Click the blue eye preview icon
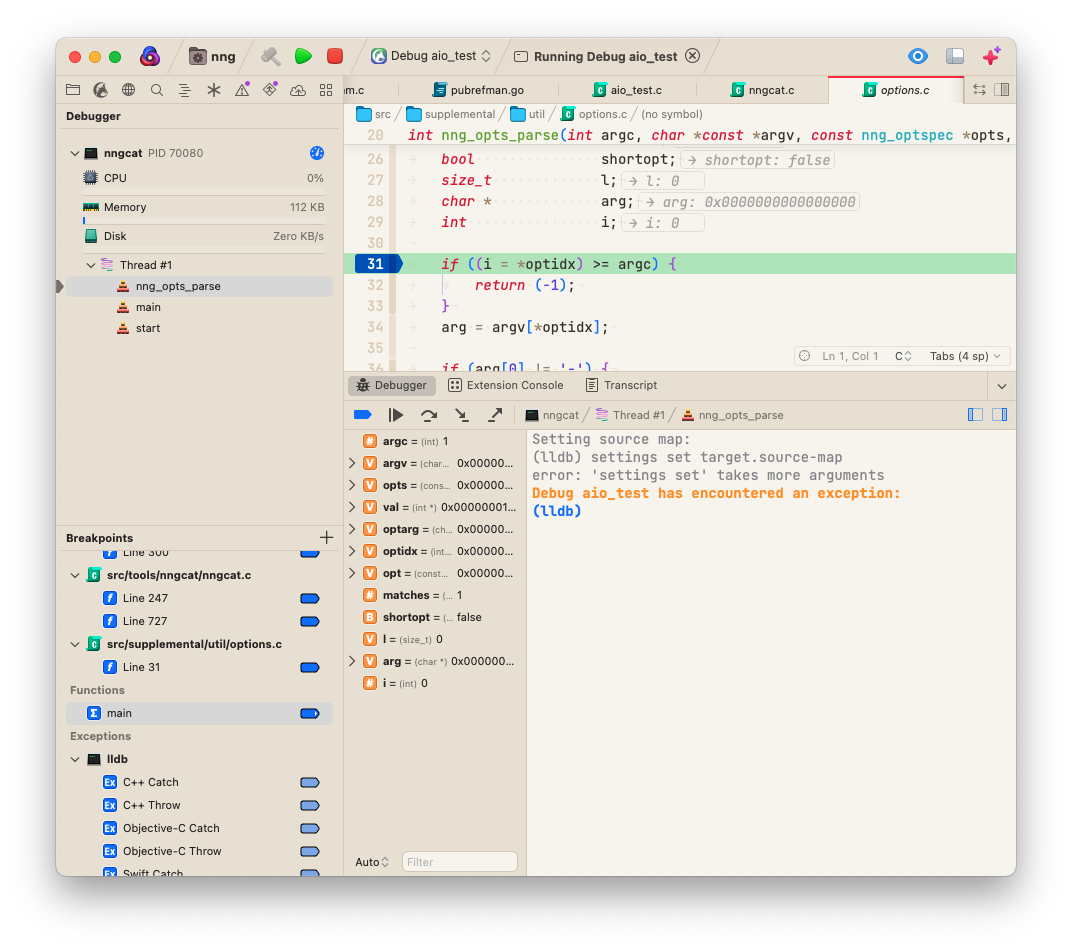 pyautogui.click(x=917, y=56)
